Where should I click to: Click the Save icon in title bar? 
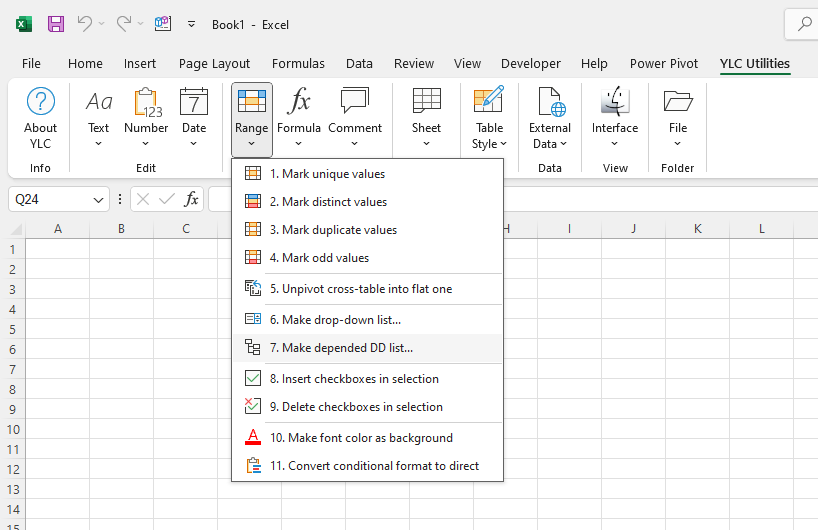[56, 24]
